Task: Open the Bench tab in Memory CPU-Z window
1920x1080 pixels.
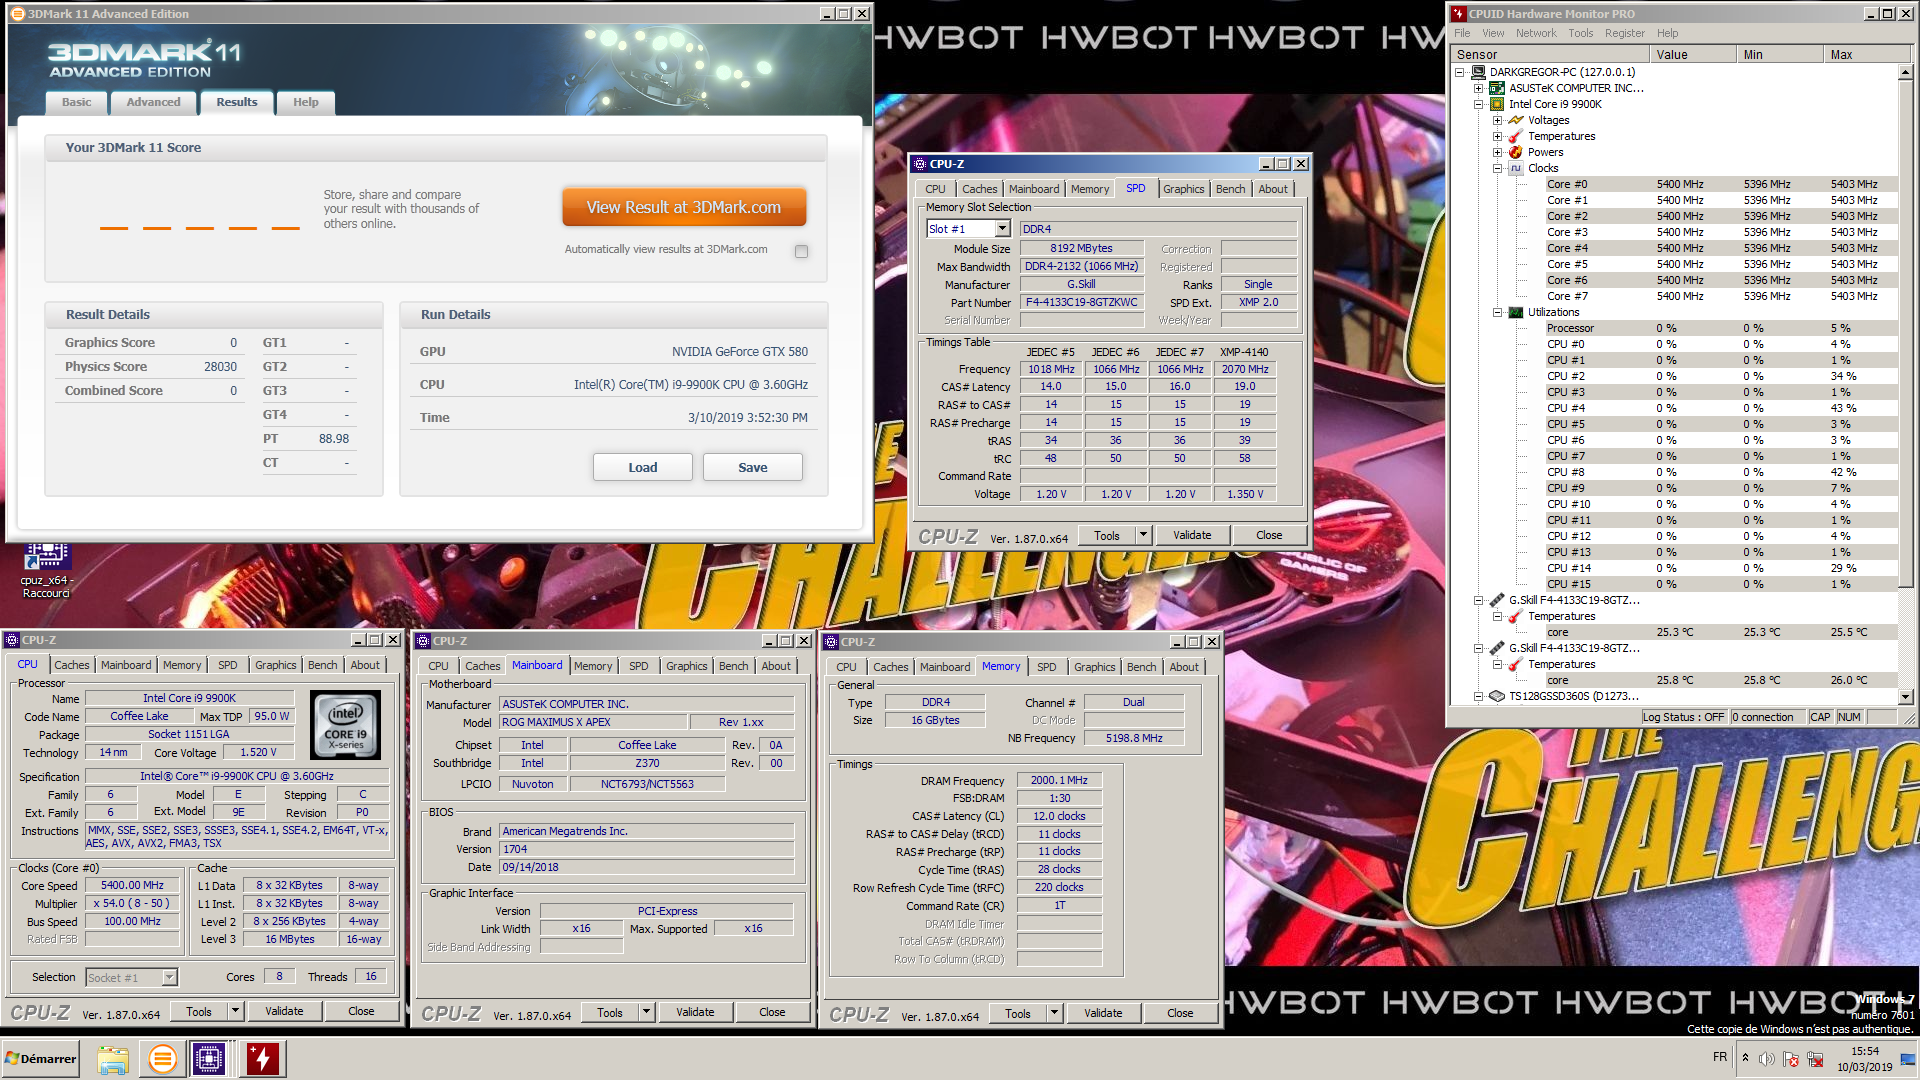Action: click(x=1141, y=667)
